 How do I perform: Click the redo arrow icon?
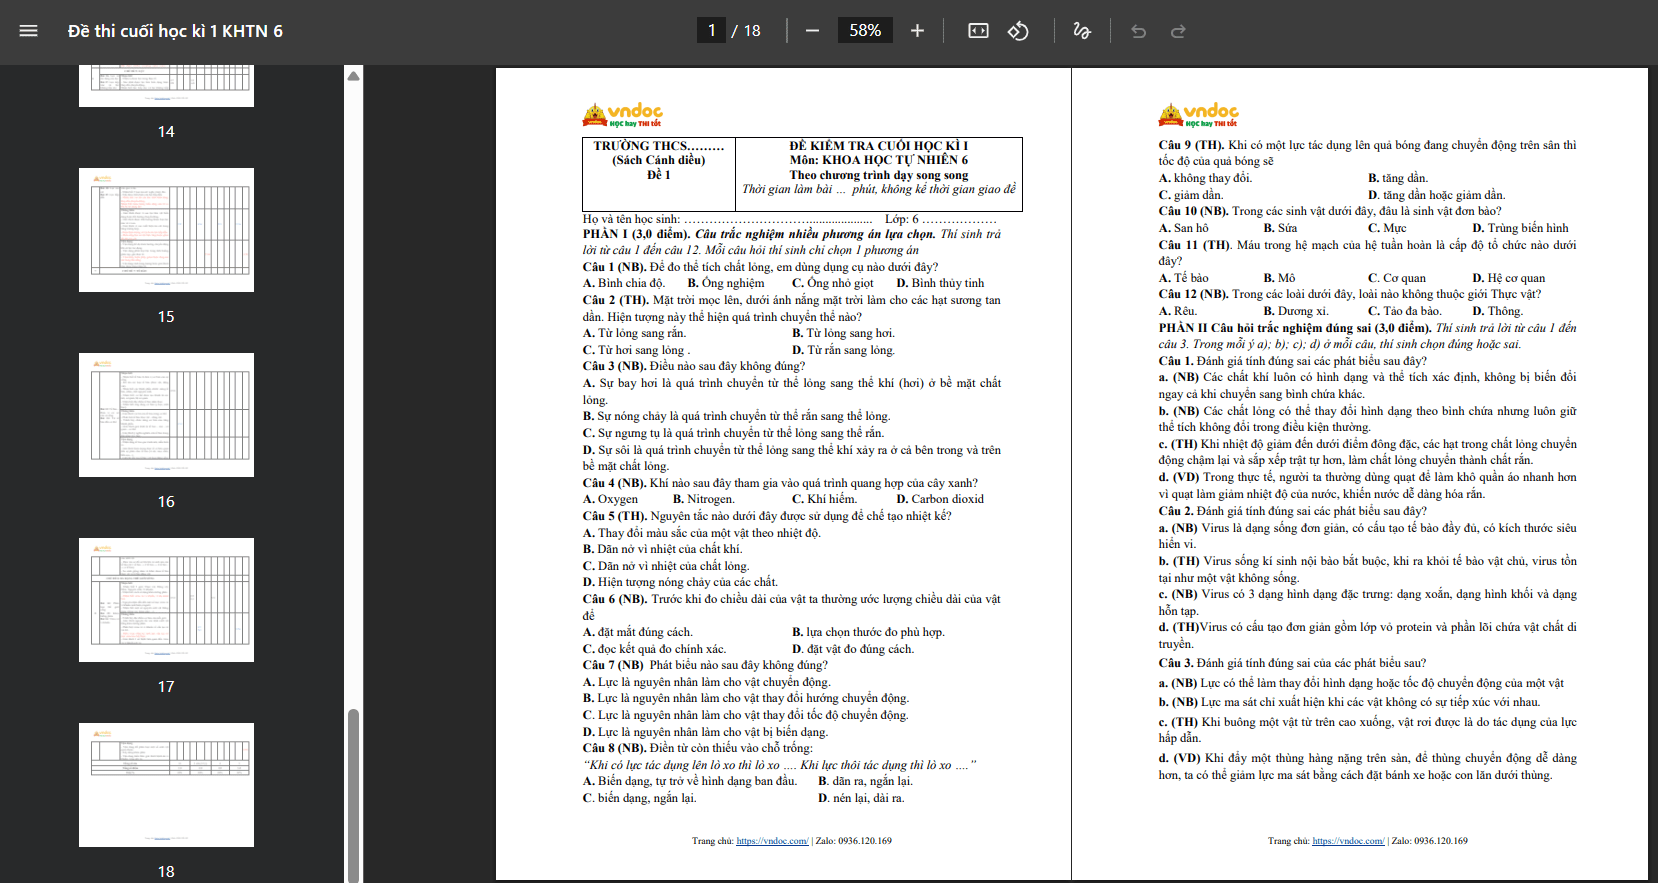pos(1178,31)
